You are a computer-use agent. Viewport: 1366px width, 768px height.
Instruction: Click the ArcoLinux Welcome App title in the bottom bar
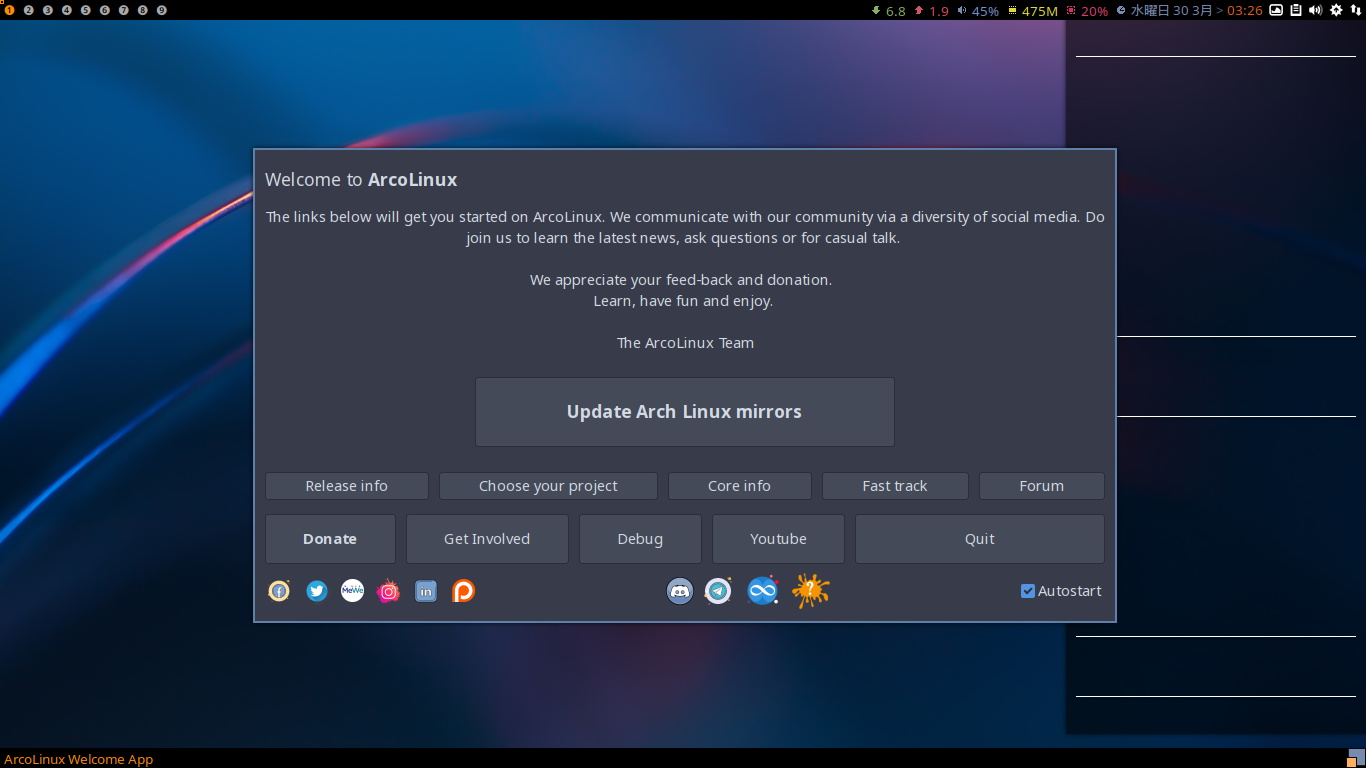coord(79,759)
